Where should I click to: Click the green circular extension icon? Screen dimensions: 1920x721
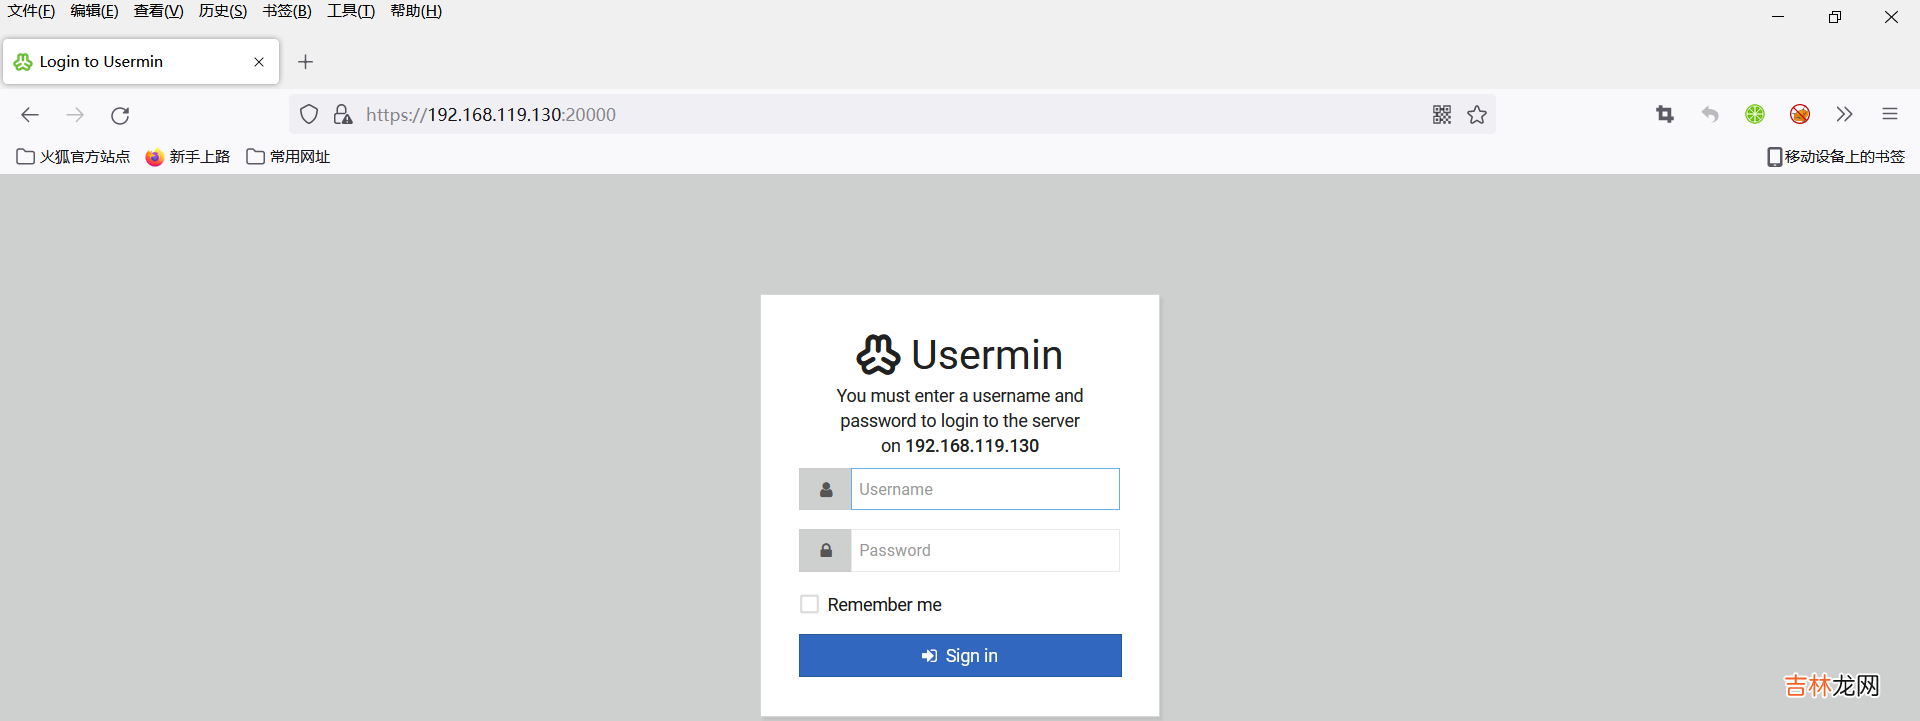pos(1755,115)
